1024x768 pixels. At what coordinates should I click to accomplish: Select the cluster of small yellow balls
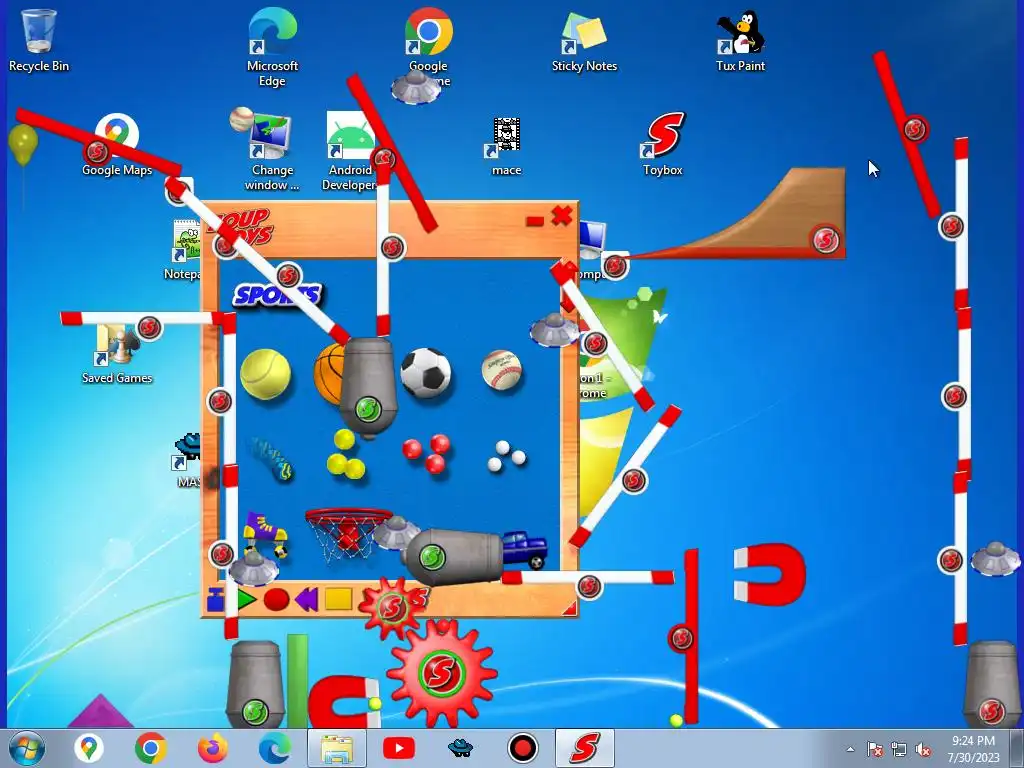tap(345, 455)
